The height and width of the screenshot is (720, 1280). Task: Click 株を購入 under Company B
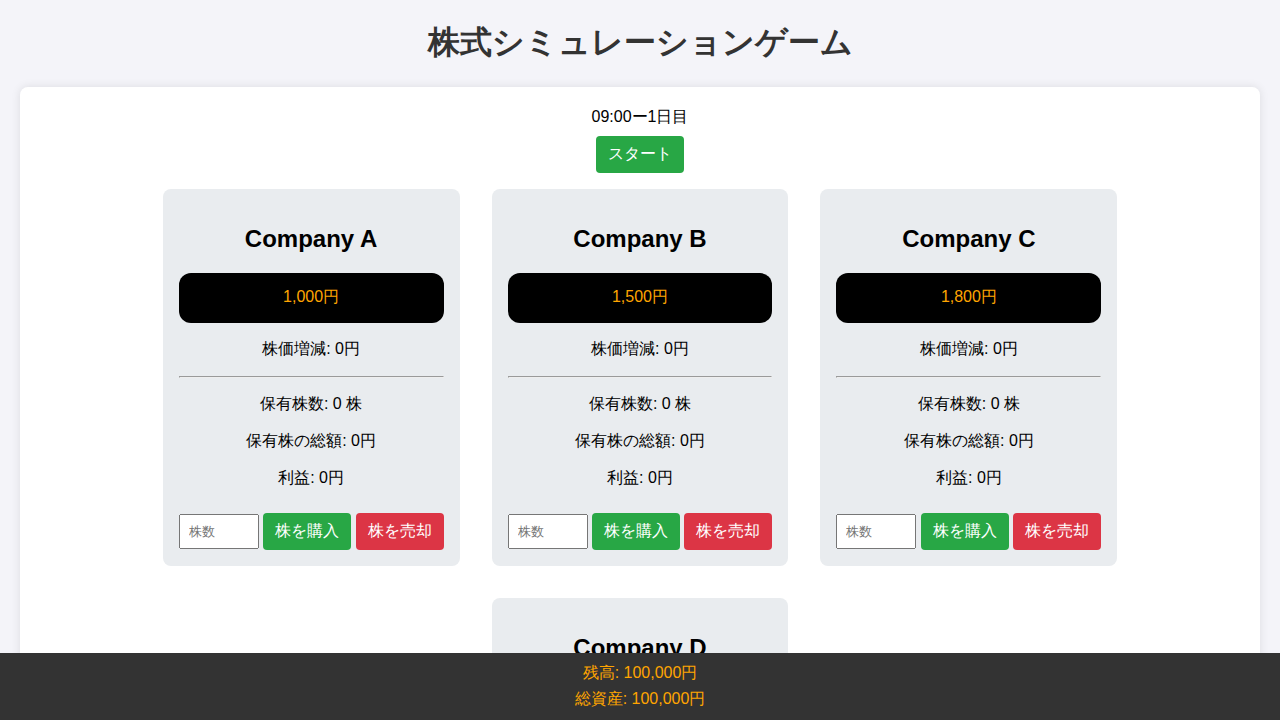(x=636, y=531)
